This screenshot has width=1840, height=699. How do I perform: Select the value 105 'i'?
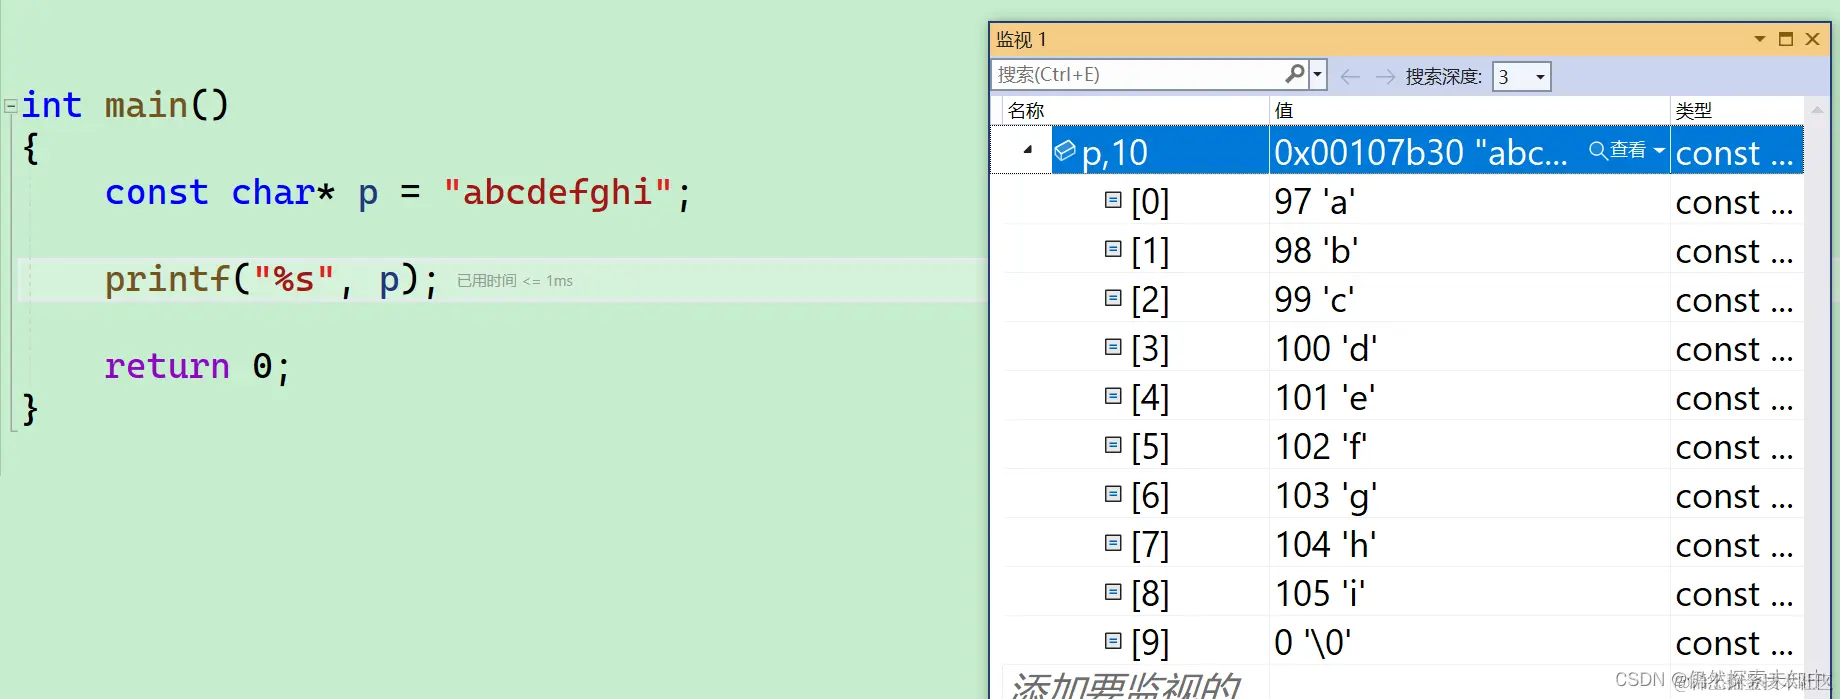[1320, 594]
